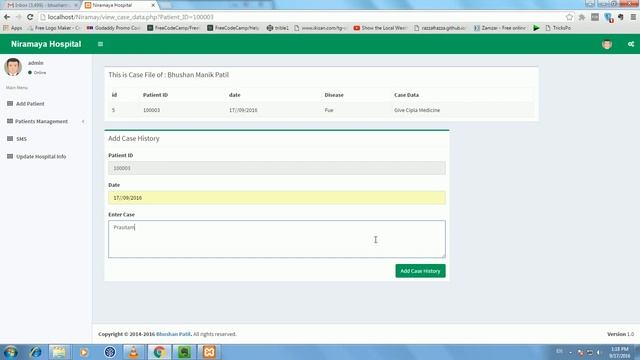Image resolution: width=640 pixels, height=360 pixels.
Task: Click the Case Data column header
Action: (407, 95)
